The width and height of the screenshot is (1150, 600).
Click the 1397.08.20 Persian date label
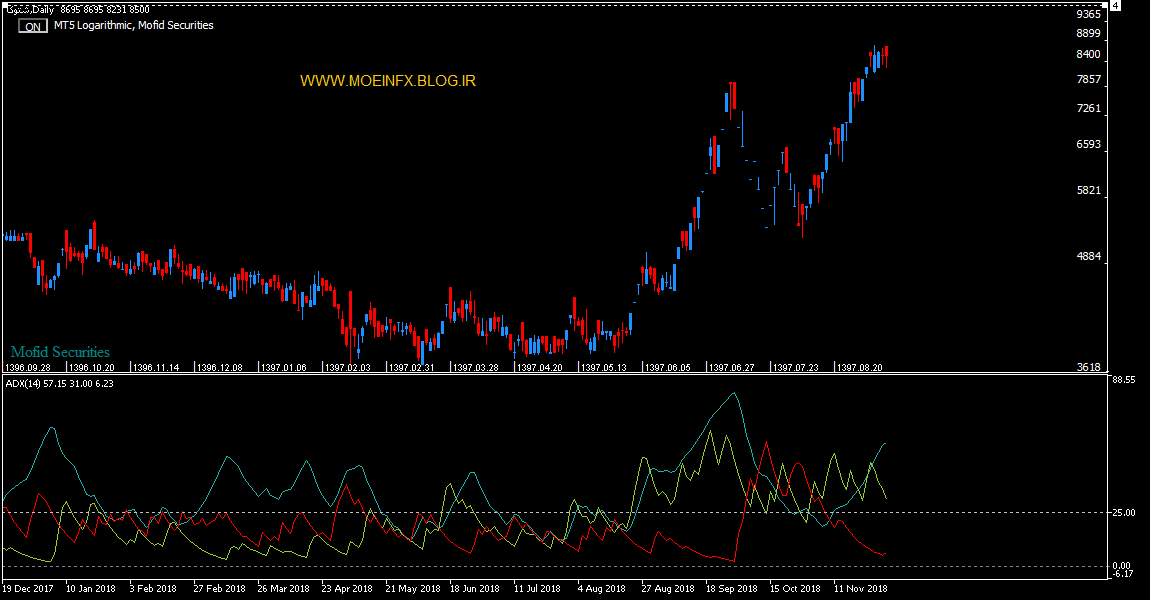point(859,367)
